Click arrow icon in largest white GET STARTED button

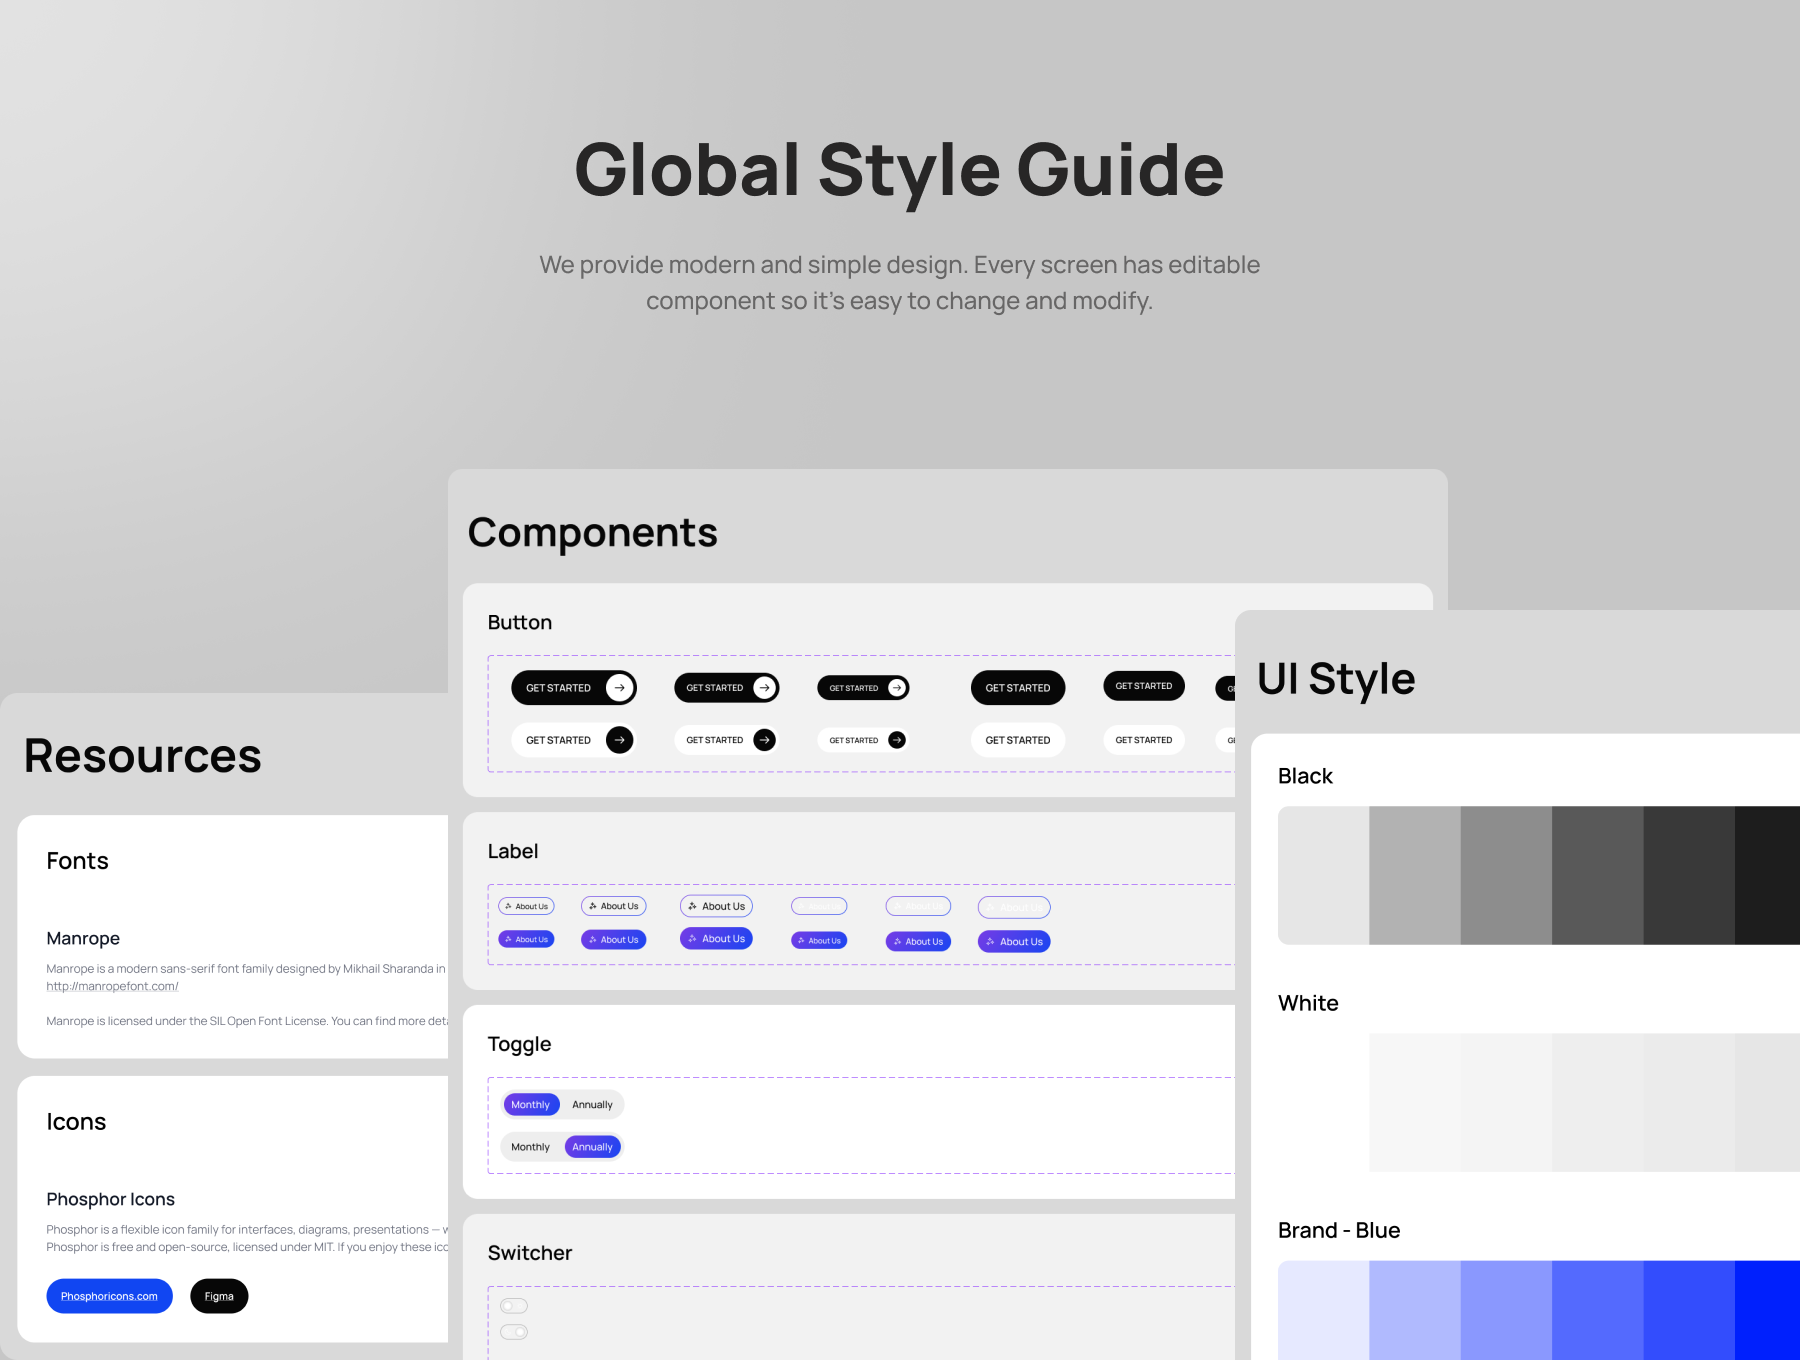(620, 740)
